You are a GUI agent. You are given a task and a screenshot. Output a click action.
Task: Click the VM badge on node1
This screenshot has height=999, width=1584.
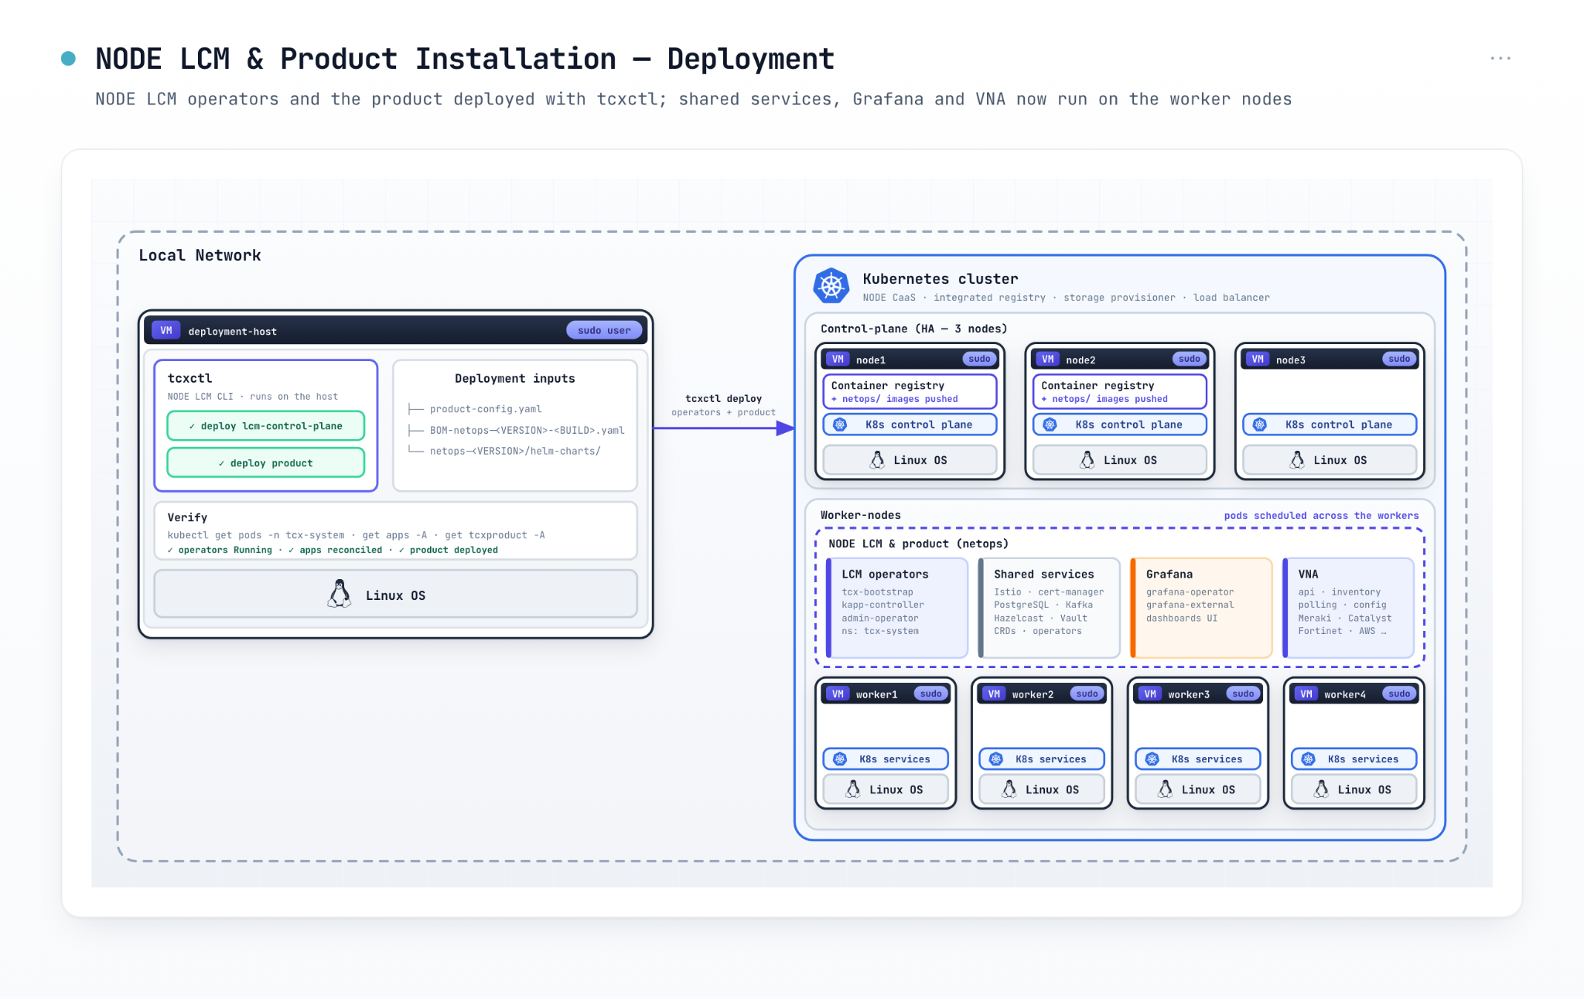click(x=837, y=359)
